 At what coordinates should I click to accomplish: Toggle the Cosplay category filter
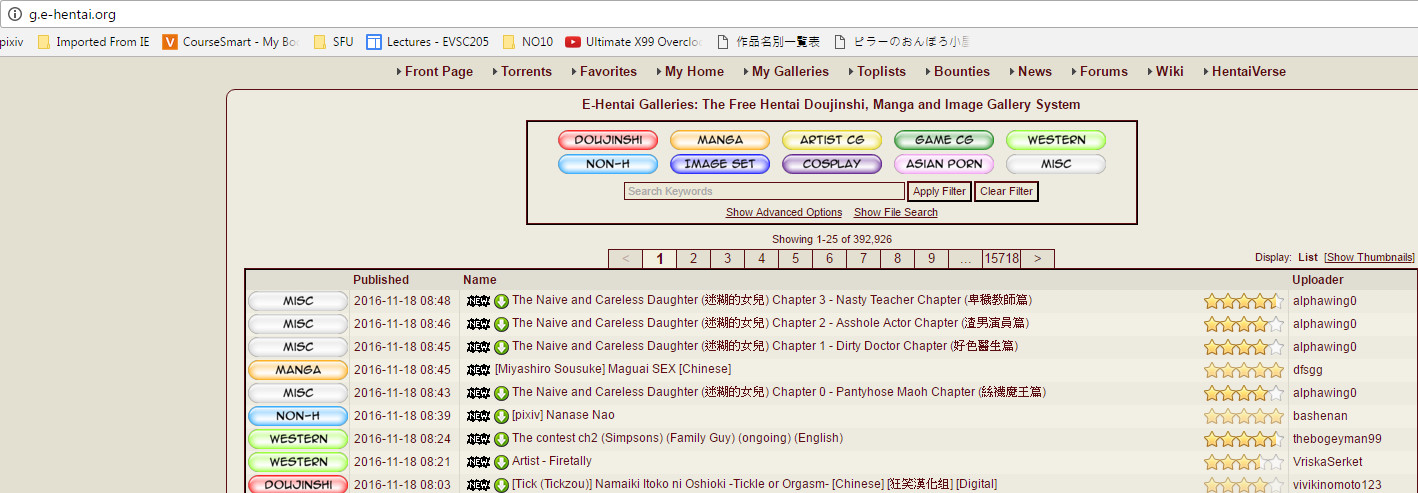click(832, 164)
